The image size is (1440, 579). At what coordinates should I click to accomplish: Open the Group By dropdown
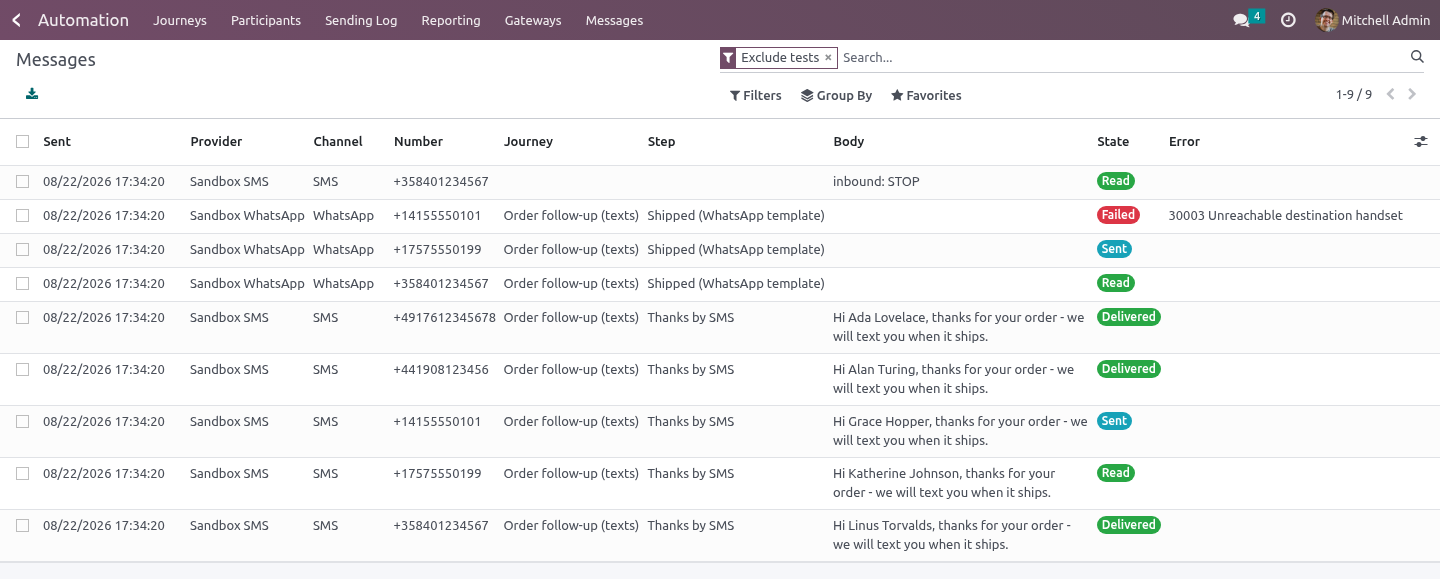coord(837,96)
